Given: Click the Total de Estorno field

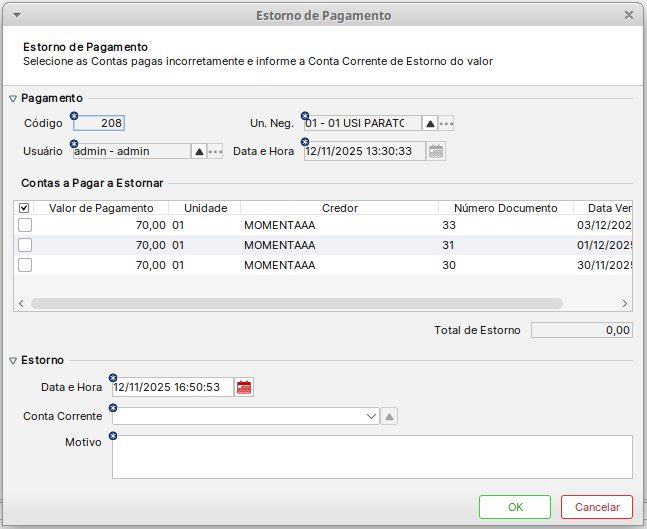Looking at the screenshot, I should pyautogui.click(x=582, y=330).
